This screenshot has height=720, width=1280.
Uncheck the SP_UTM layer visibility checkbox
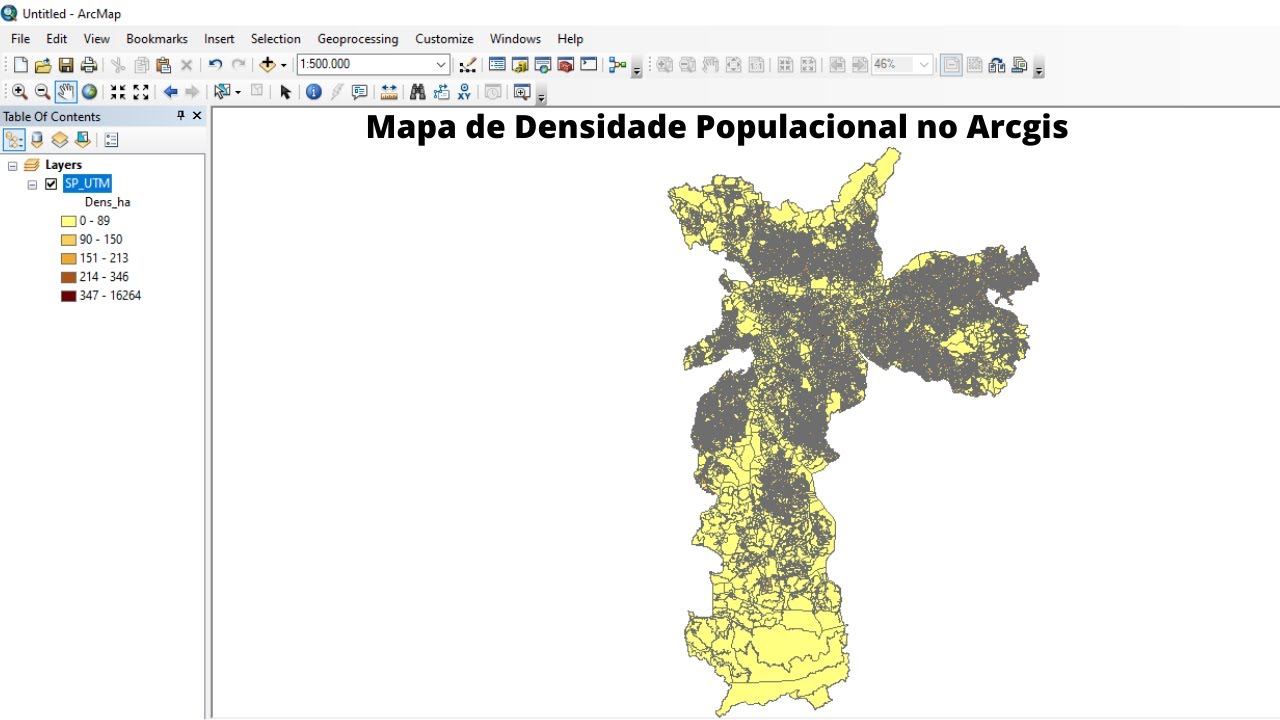[51, 184]
